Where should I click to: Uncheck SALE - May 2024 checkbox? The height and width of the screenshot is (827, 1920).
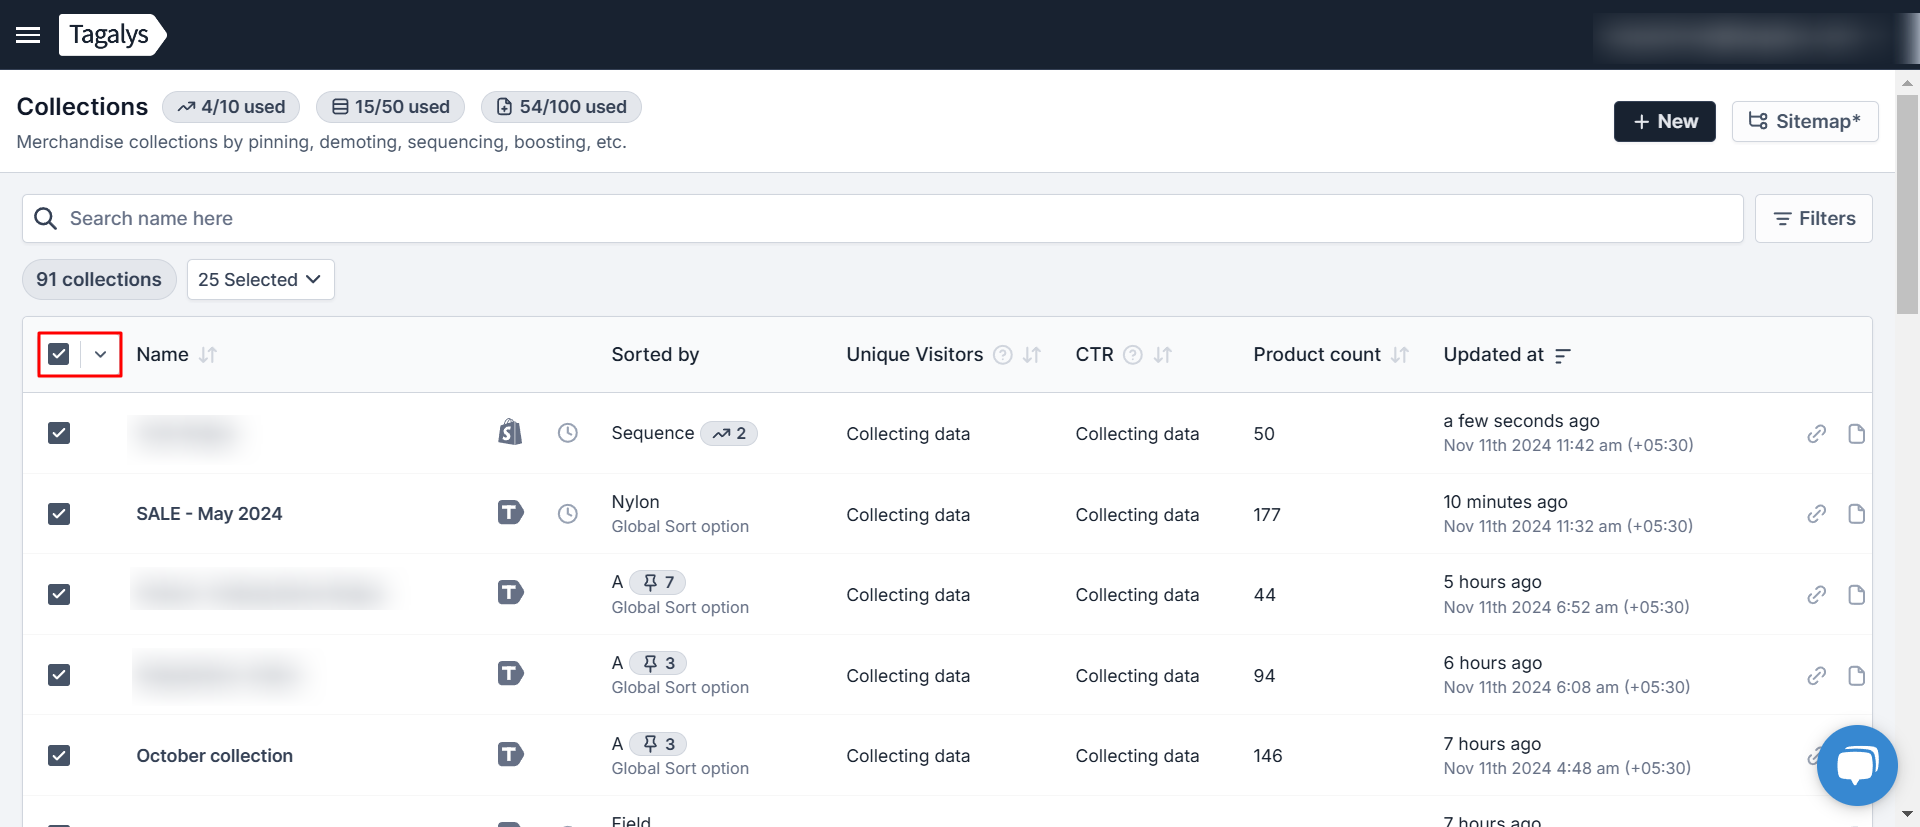point(59,514)
